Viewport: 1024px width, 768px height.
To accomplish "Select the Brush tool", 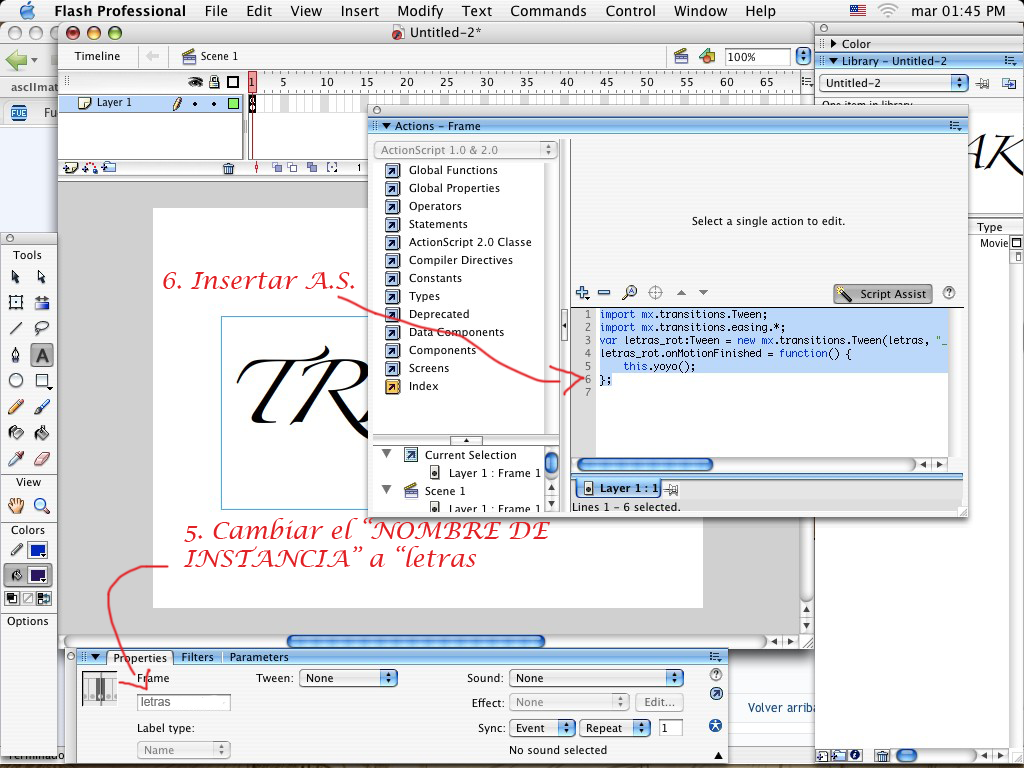I will (x=42, y=407).
